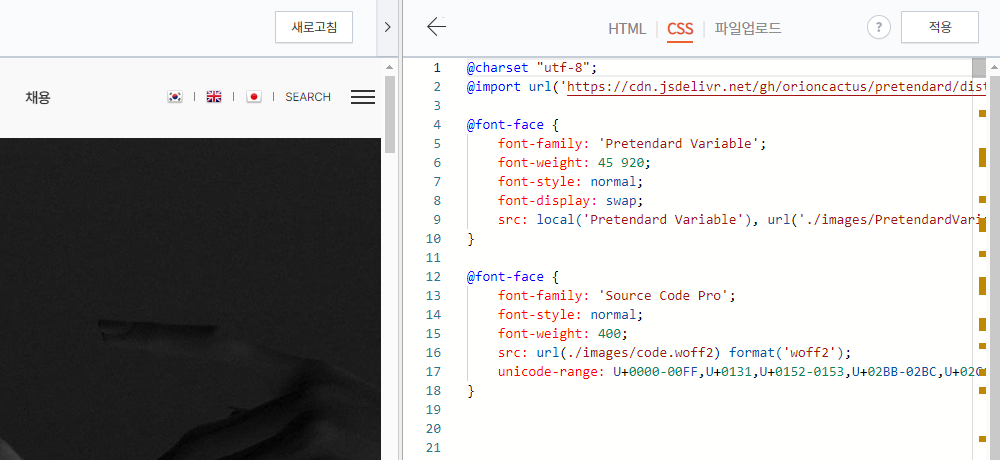1000x460 pixels.
Task: Click the src: local('Pretendard Variable') line
Action: [741, 220]
